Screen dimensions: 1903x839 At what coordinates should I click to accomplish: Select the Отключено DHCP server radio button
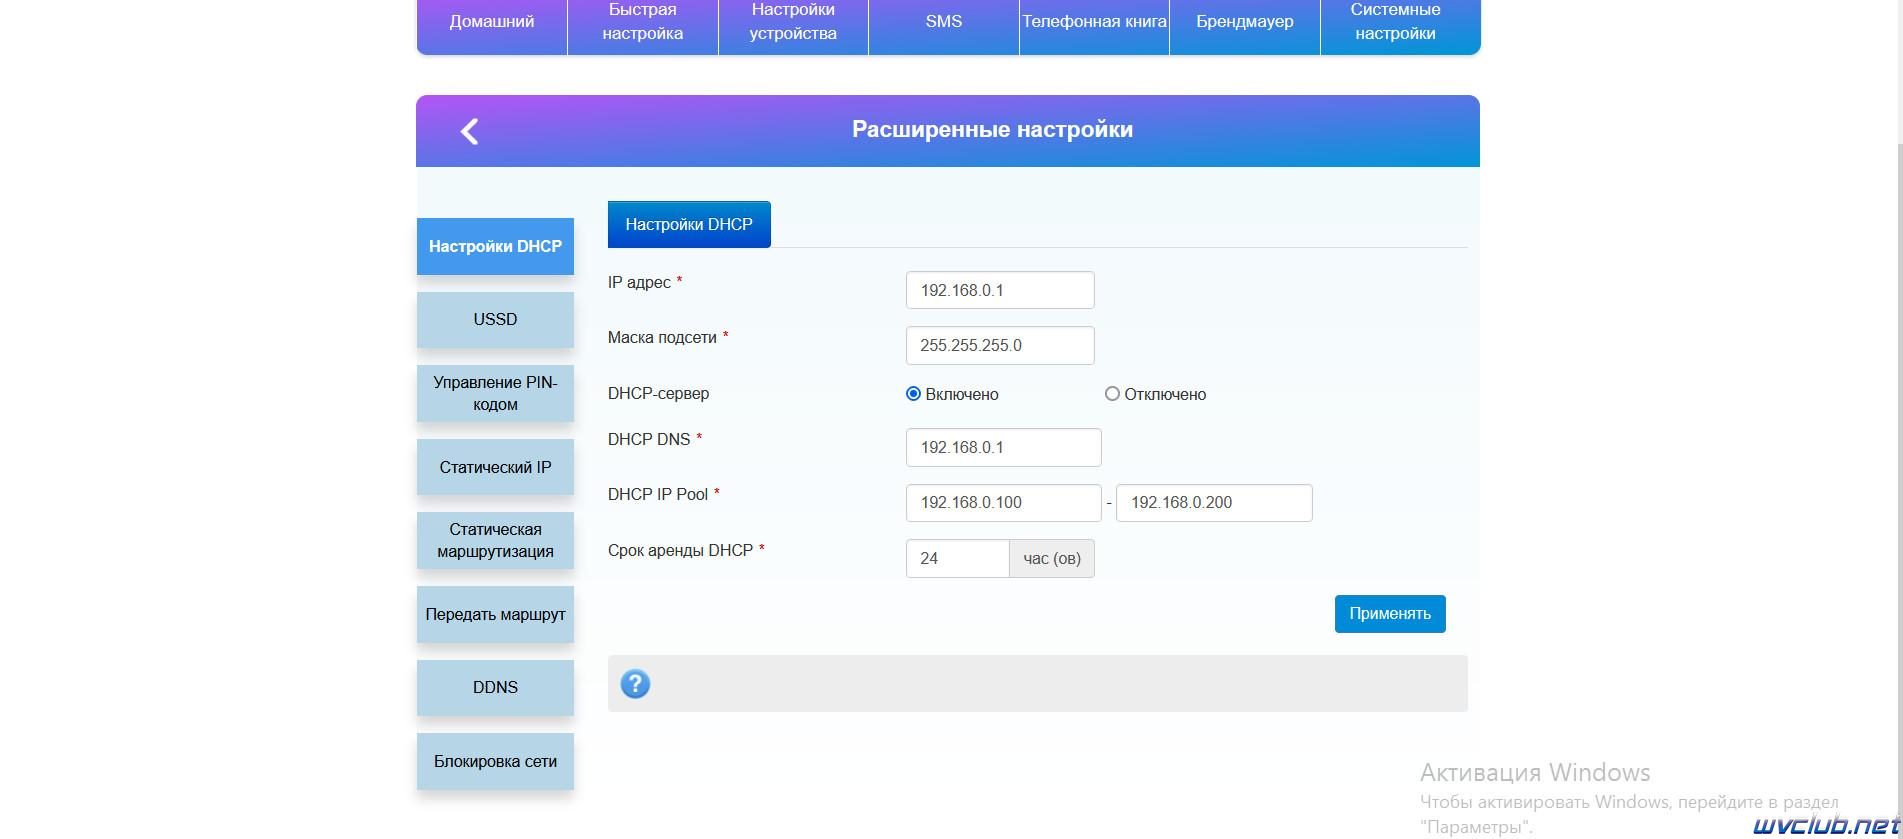1112,394
